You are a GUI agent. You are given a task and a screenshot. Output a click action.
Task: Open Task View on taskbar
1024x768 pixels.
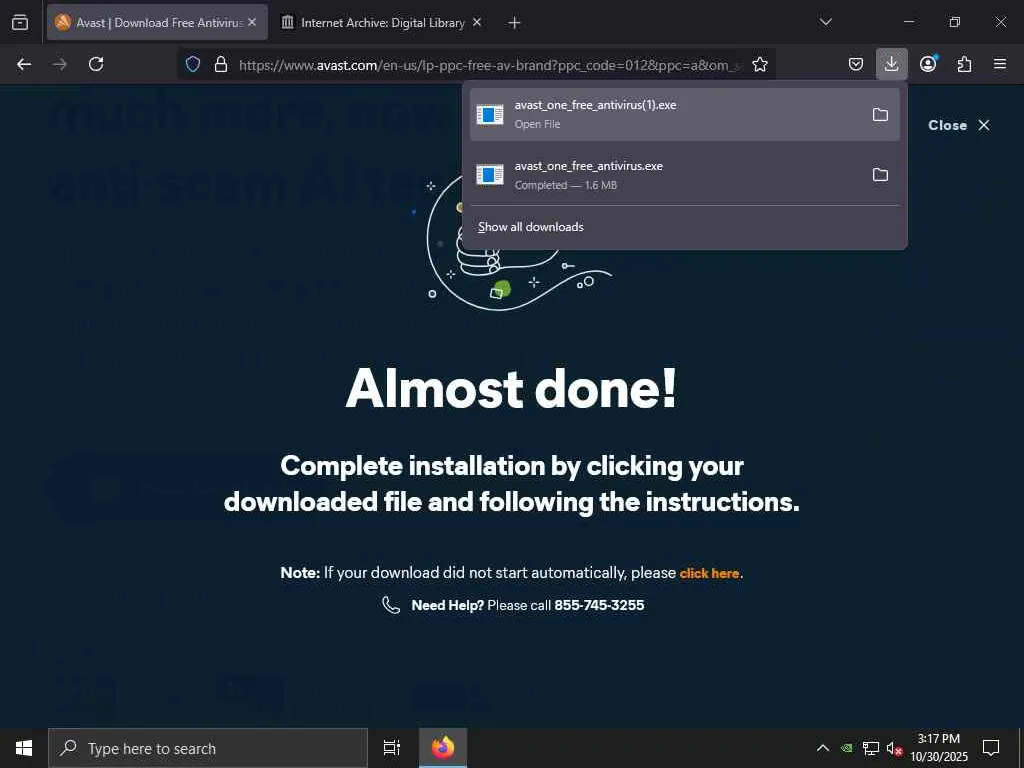(x=392, y=748)
